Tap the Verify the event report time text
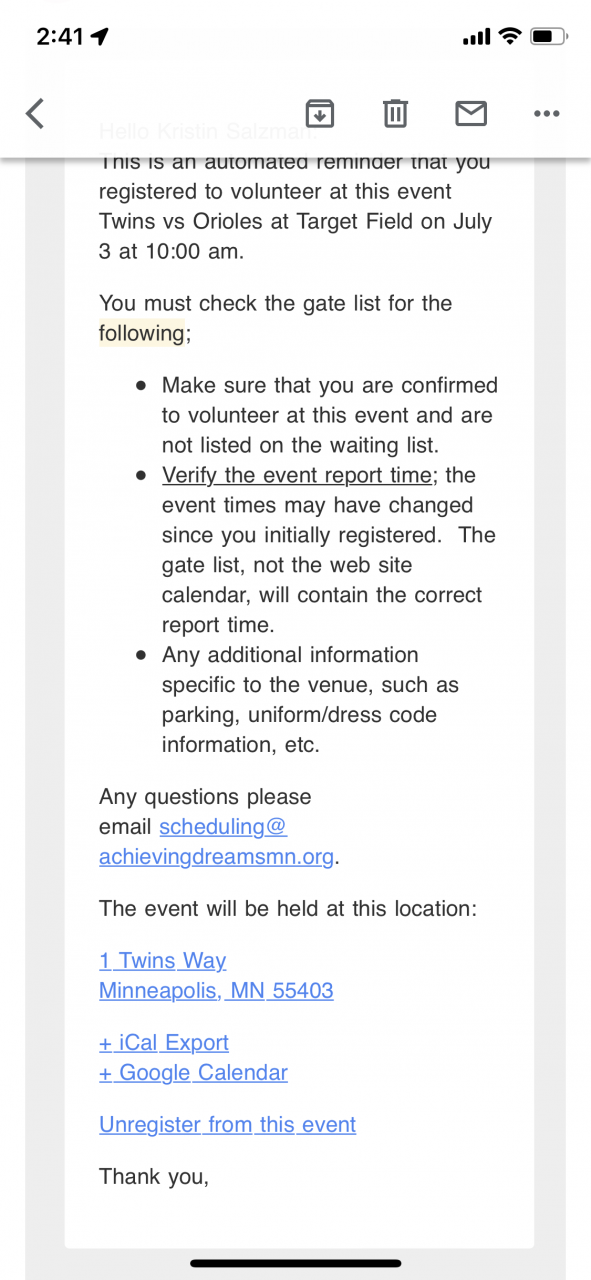This screenshot has width=591, height=1280. pos(298,475)
